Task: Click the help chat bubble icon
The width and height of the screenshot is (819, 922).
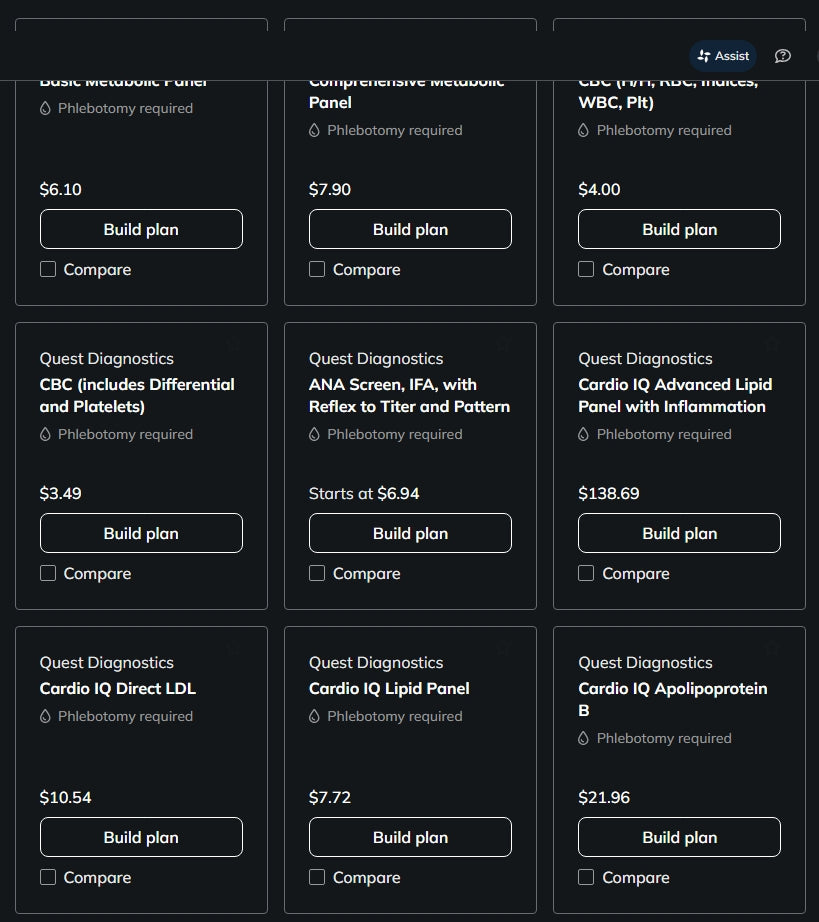Action: pos(783,55)
